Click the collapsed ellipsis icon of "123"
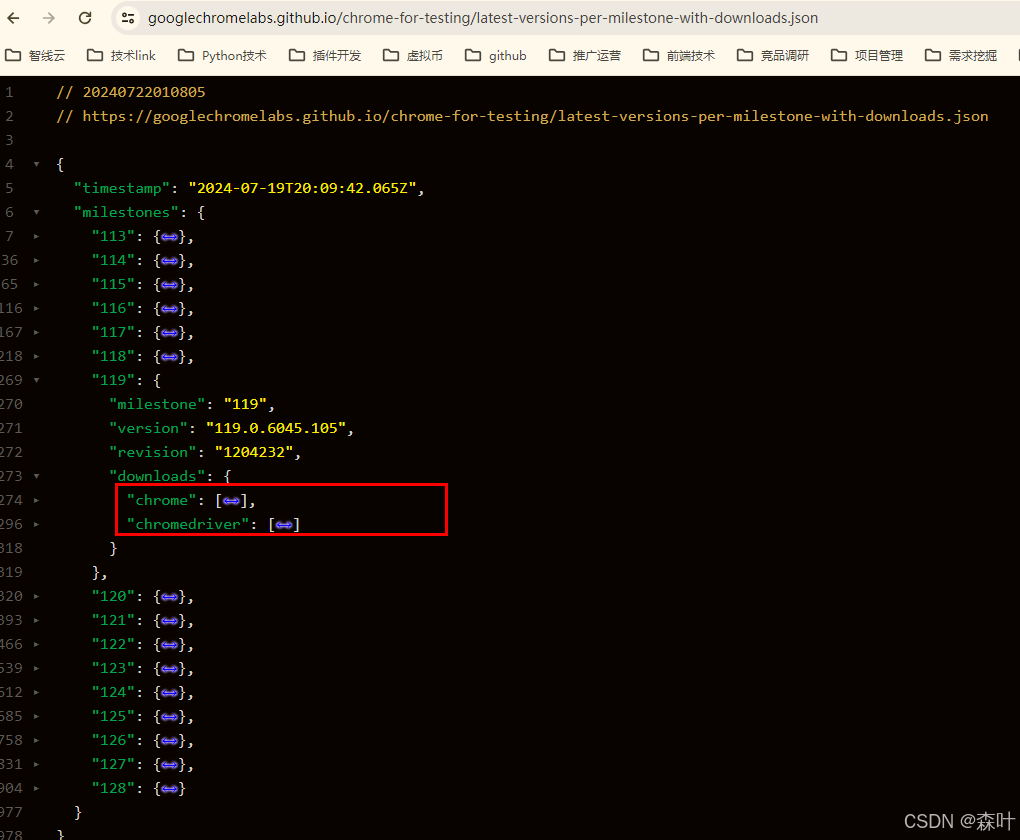Image resolution: width=1020 pixels, height=840 pixels. coord(170,669)
